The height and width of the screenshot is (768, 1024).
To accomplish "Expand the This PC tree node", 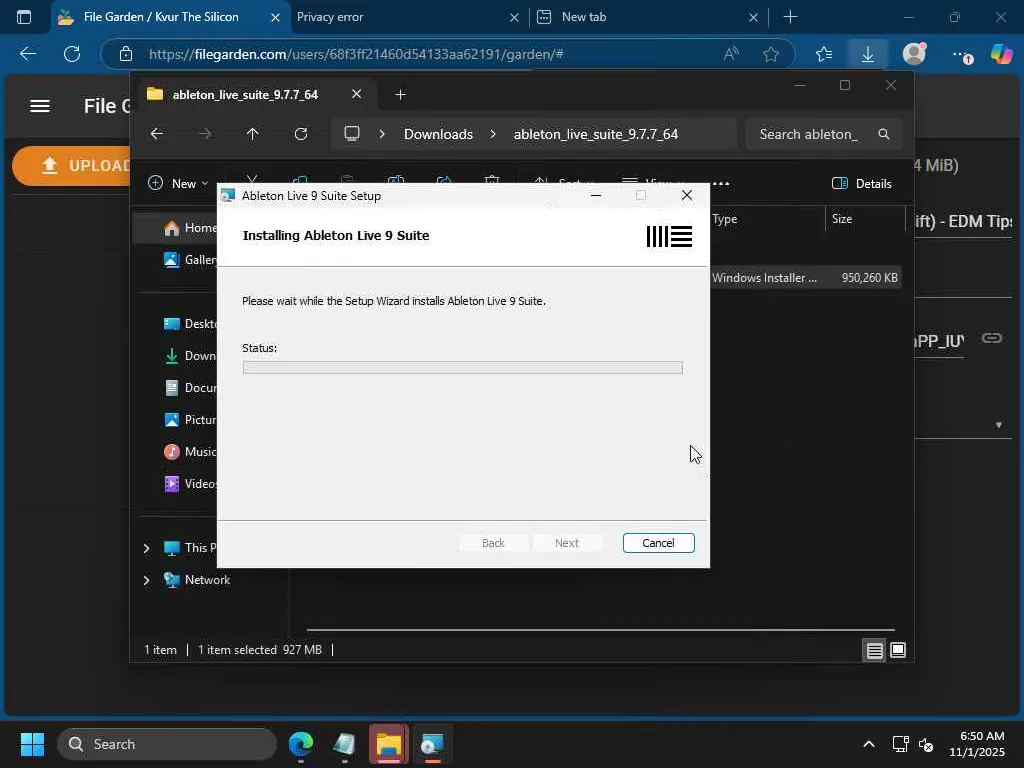I will tap(146, 548).
